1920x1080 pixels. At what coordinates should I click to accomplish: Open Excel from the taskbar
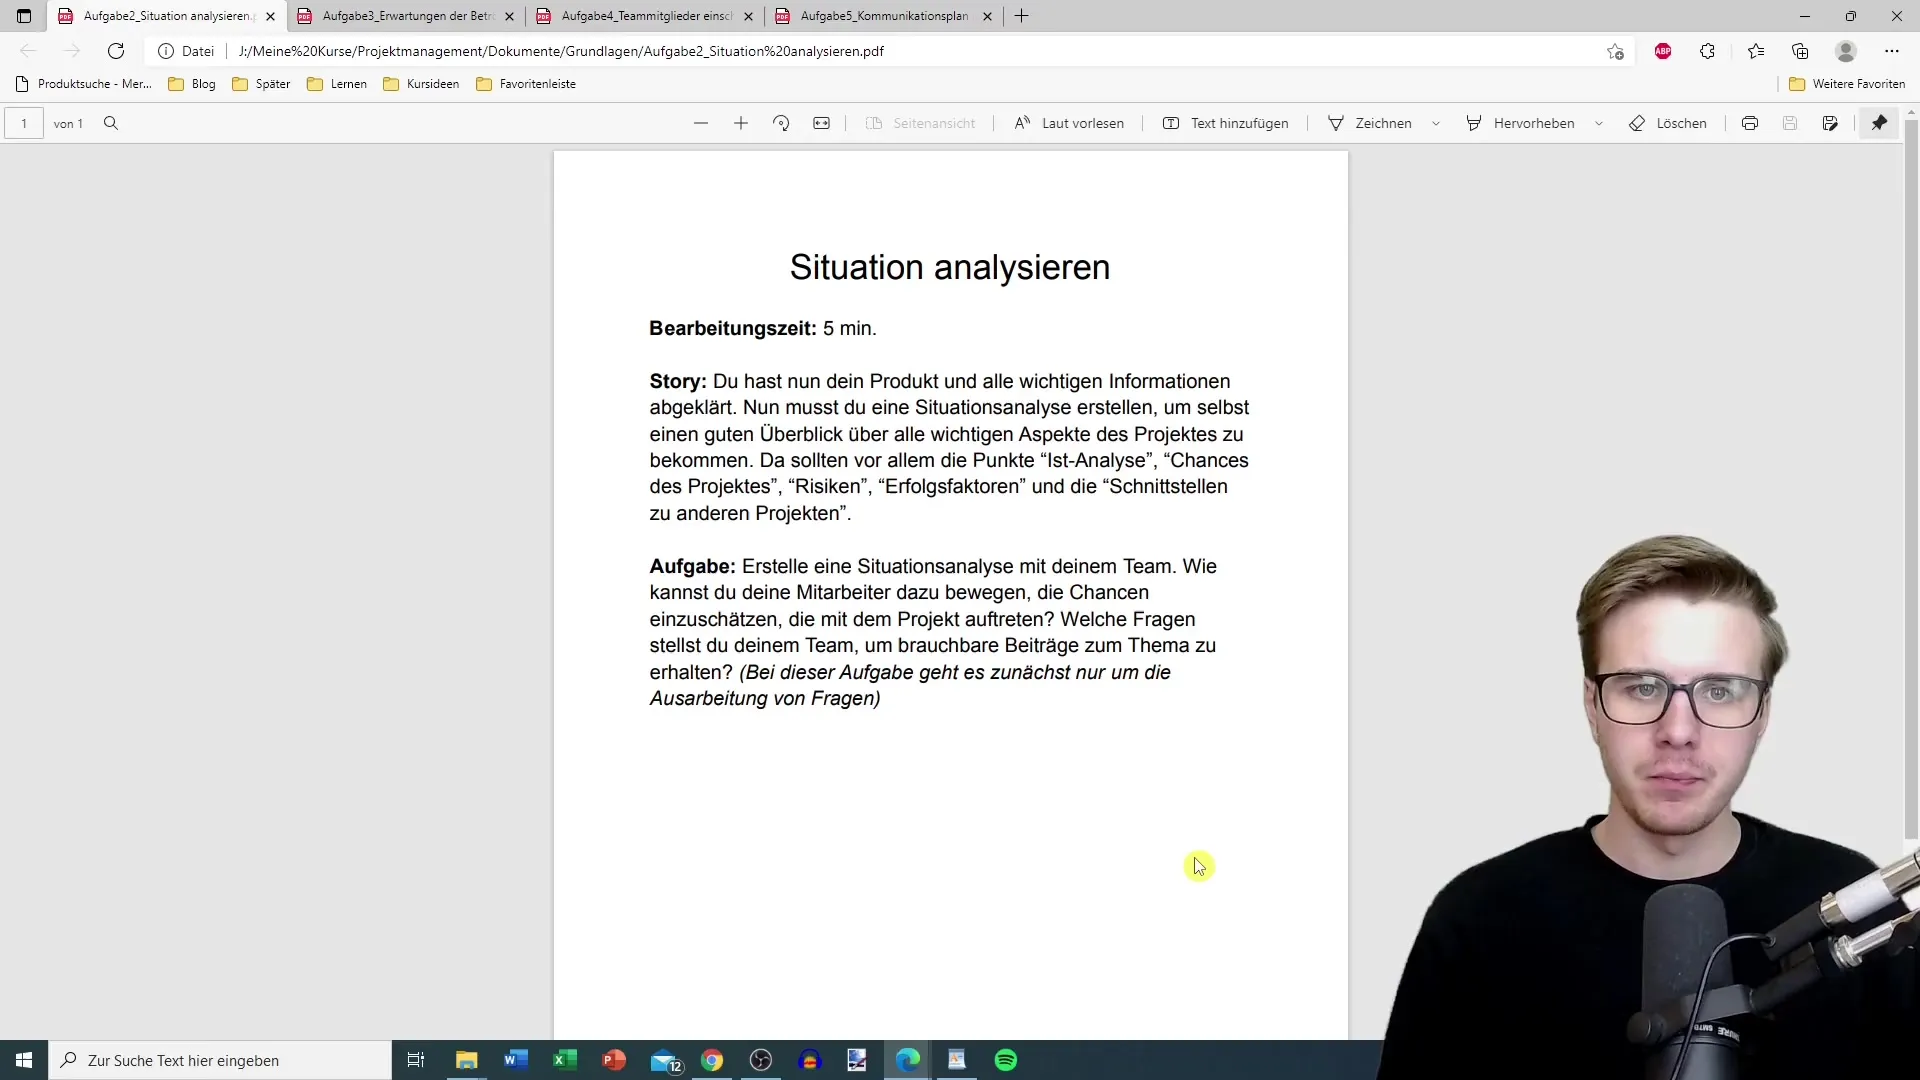pyautogui.click(x=565, y=1060)
